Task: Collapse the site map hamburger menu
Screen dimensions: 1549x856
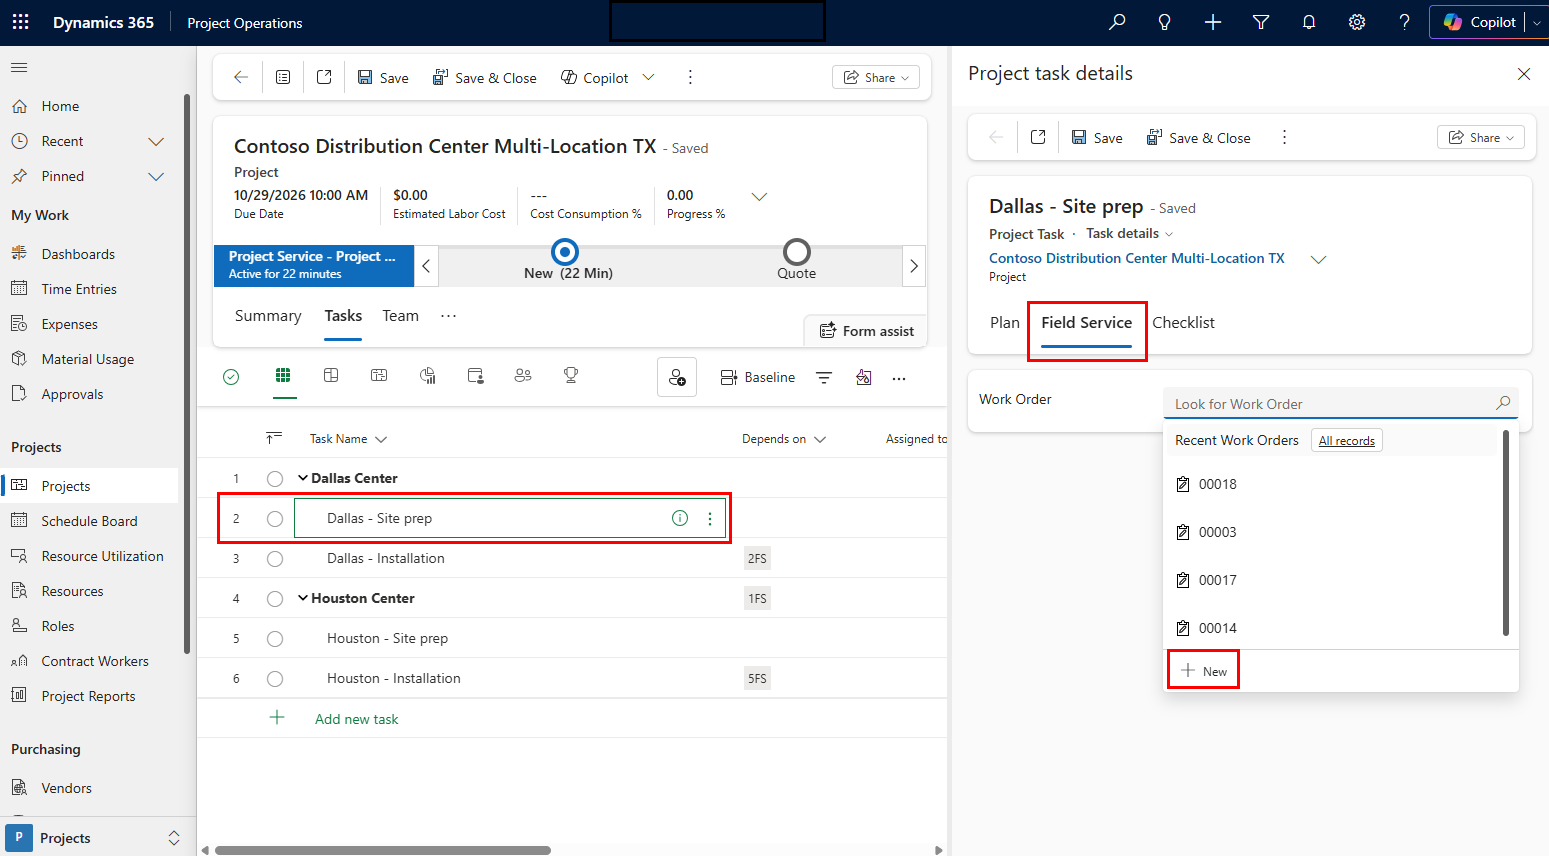Action: point(19,67)
